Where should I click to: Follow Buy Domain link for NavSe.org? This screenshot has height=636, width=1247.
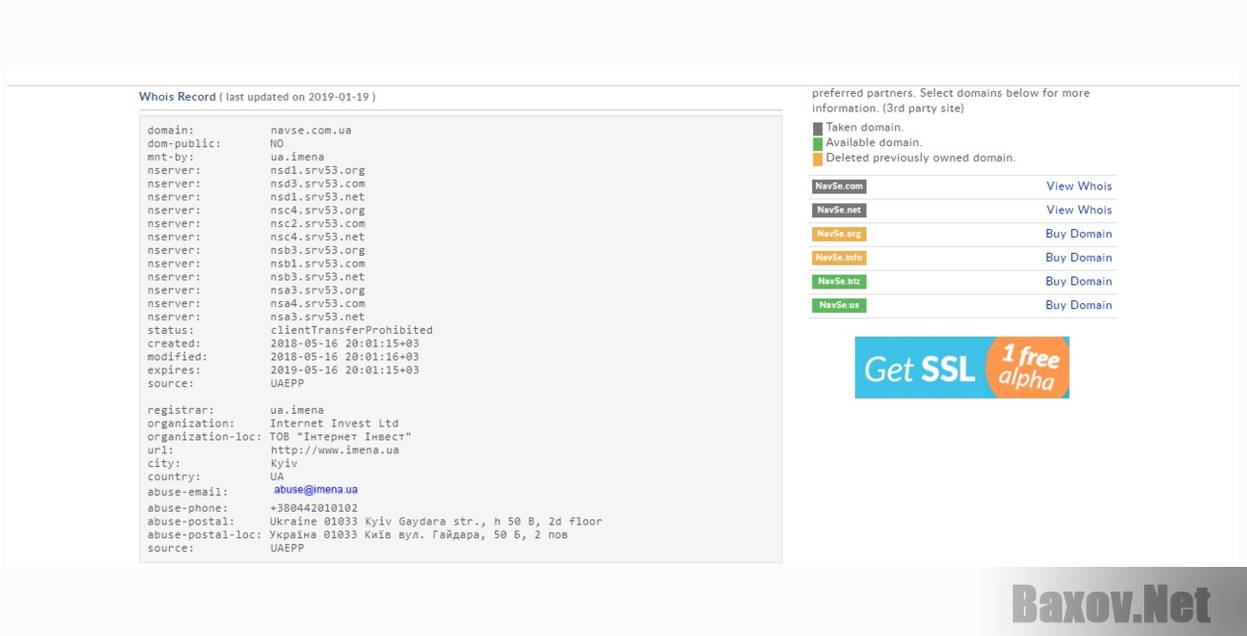1079,234
